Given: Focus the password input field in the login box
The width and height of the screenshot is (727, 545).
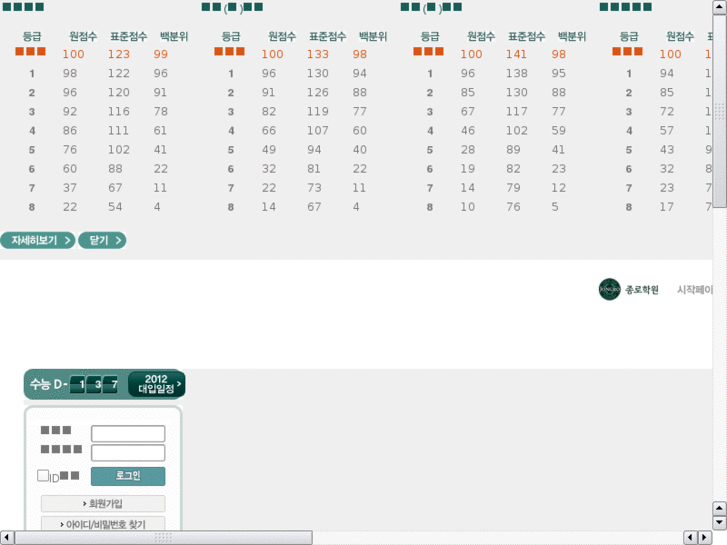Looking at the screenshot, I should pyautogui.click(x=128, y=453).
